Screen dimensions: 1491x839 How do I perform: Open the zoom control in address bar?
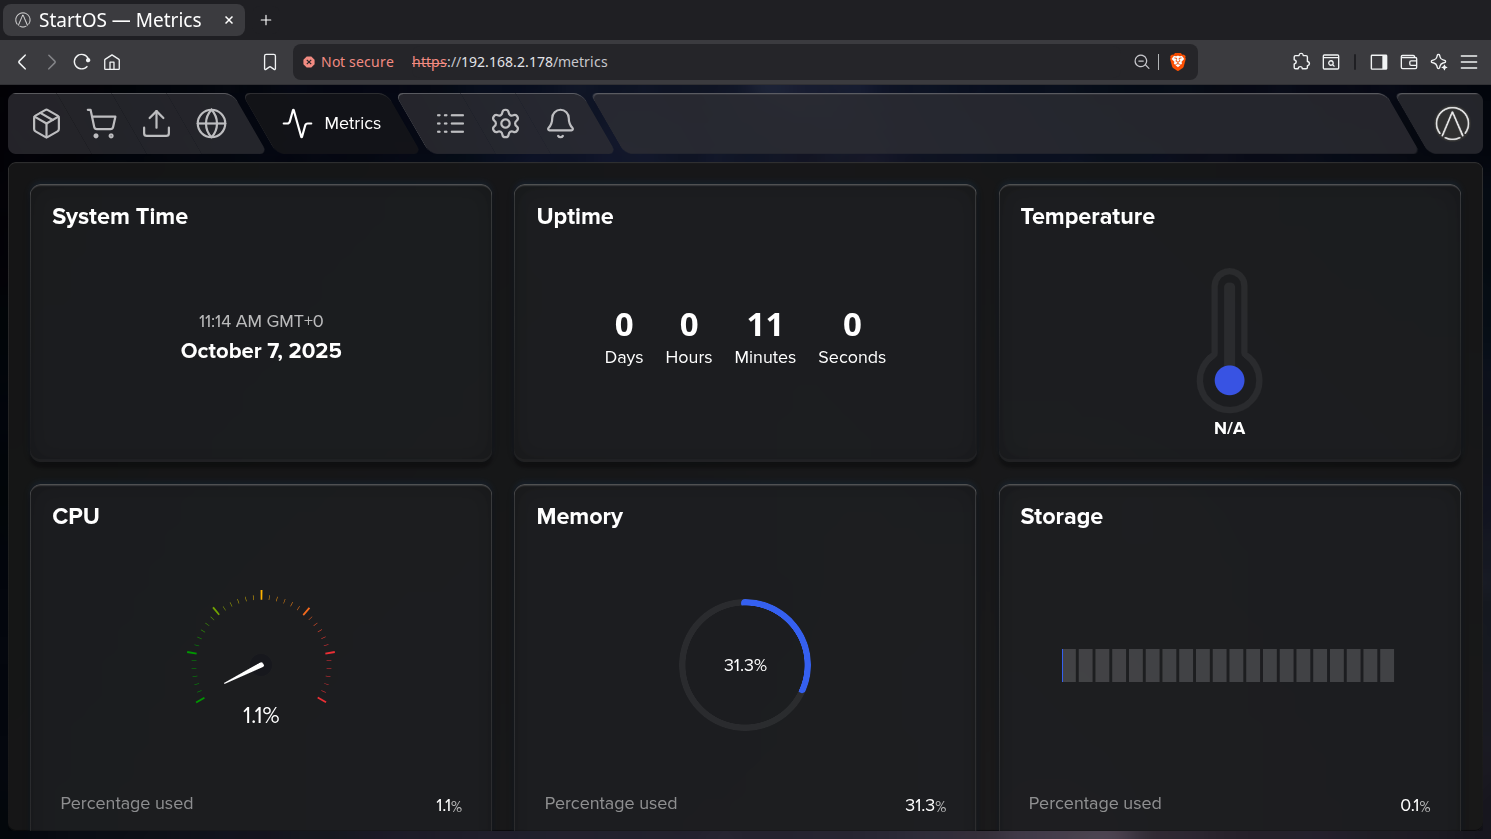pyautogui.click(x=1141, y=62)
